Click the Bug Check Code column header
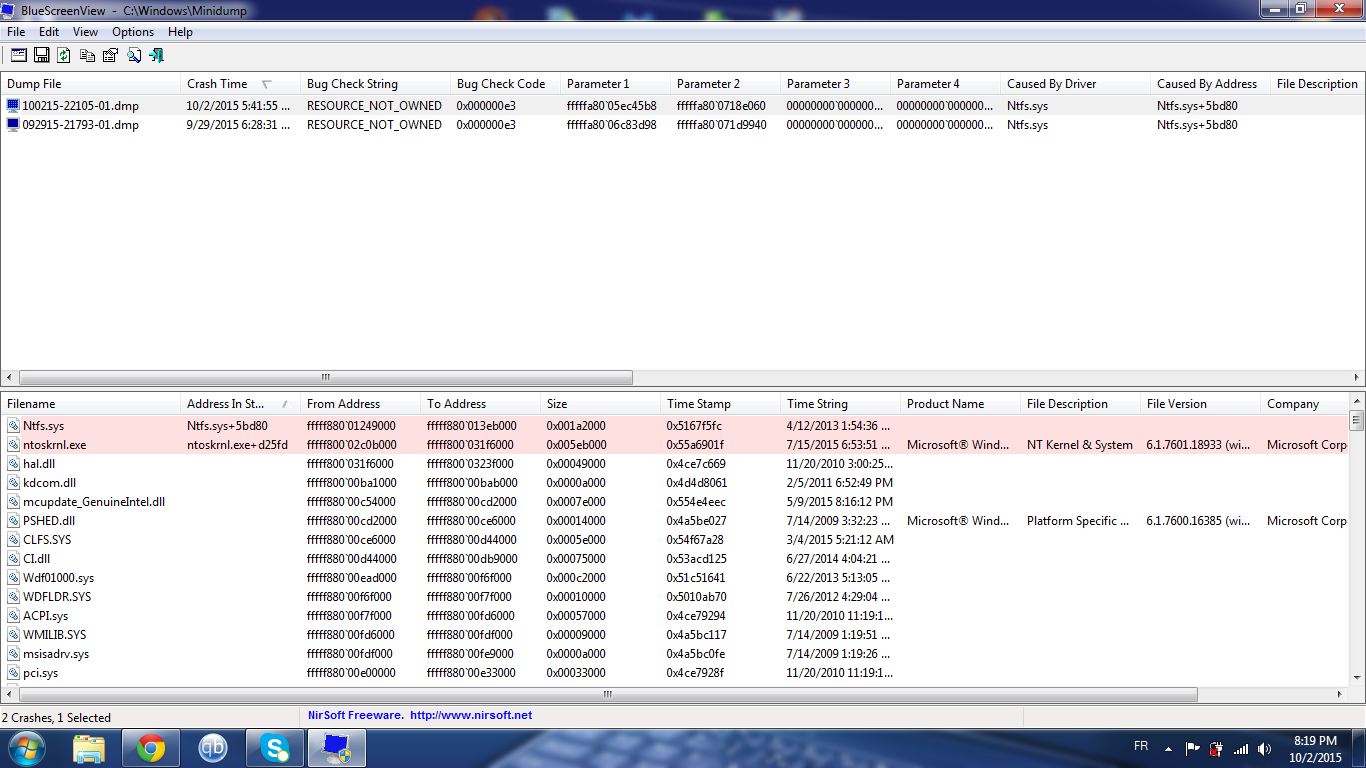The height and width of the screenshot is (768, 1366). click(505, 84)
